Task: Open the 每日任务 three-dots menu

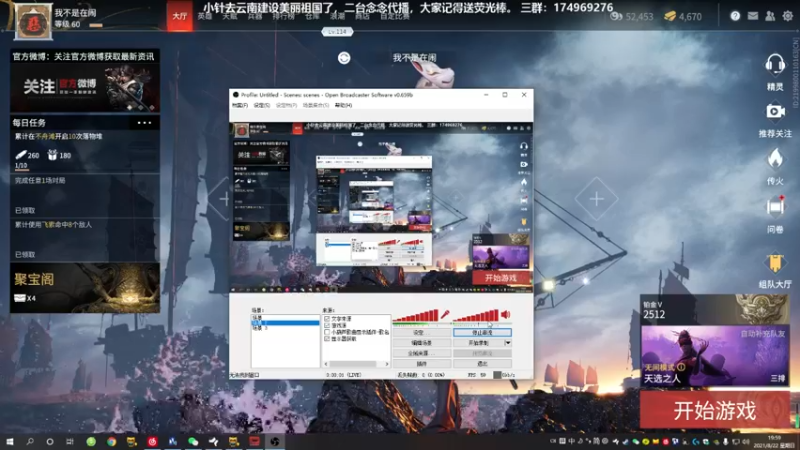Action: [144, 122]
